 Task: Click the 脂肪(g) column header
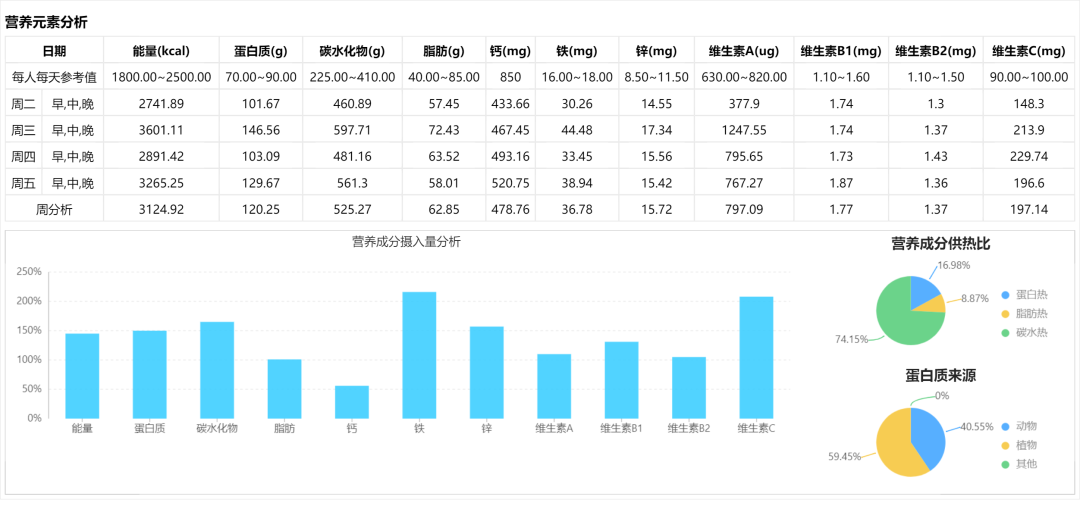pyautogui.click(x=444, y=51)
